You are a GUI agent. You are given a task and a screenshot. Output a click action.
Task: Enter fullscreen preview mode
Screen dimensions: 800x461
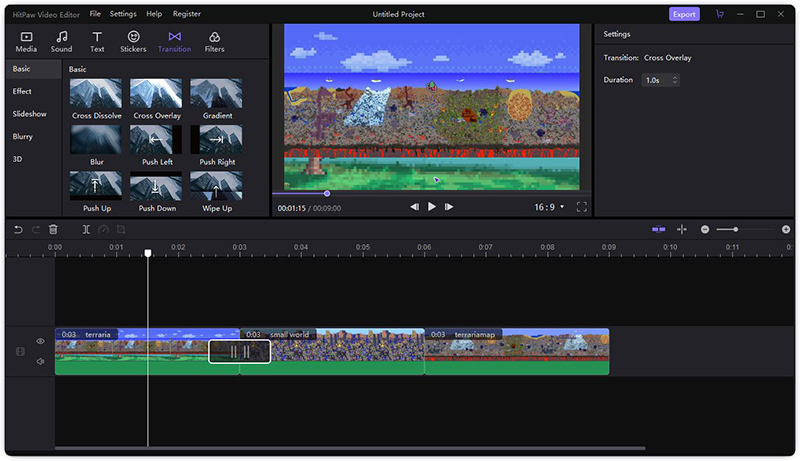582,207
